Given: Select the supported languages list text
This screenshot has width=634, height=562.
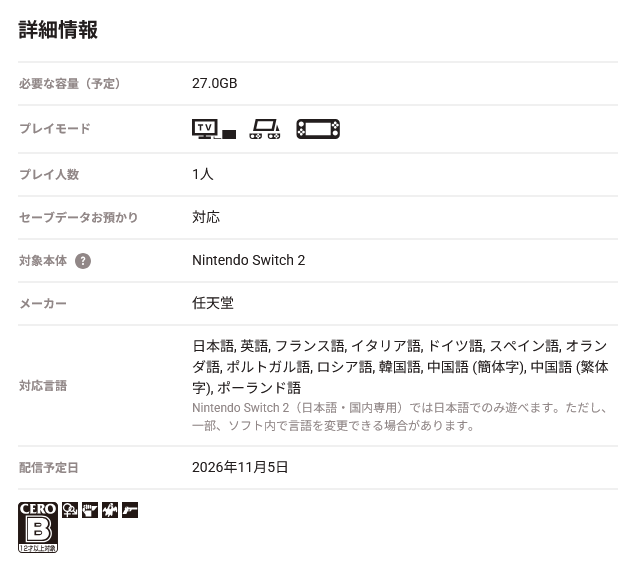Looking at the screenshot, I should (x=400, y=367).
